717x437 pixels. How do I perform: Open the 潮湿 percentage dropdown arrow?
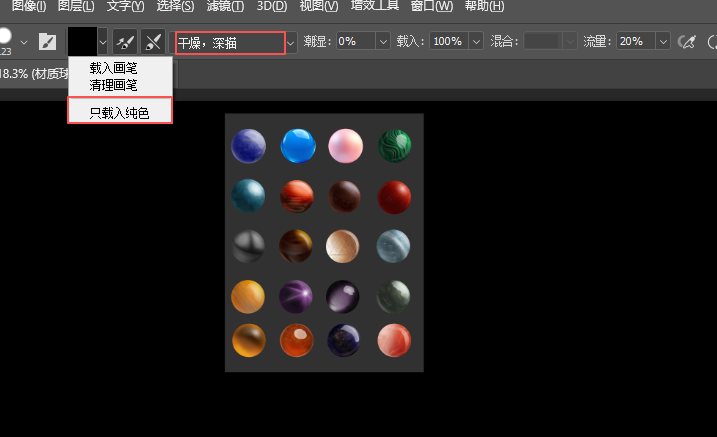pyautogui.click(x=383, y=42)
